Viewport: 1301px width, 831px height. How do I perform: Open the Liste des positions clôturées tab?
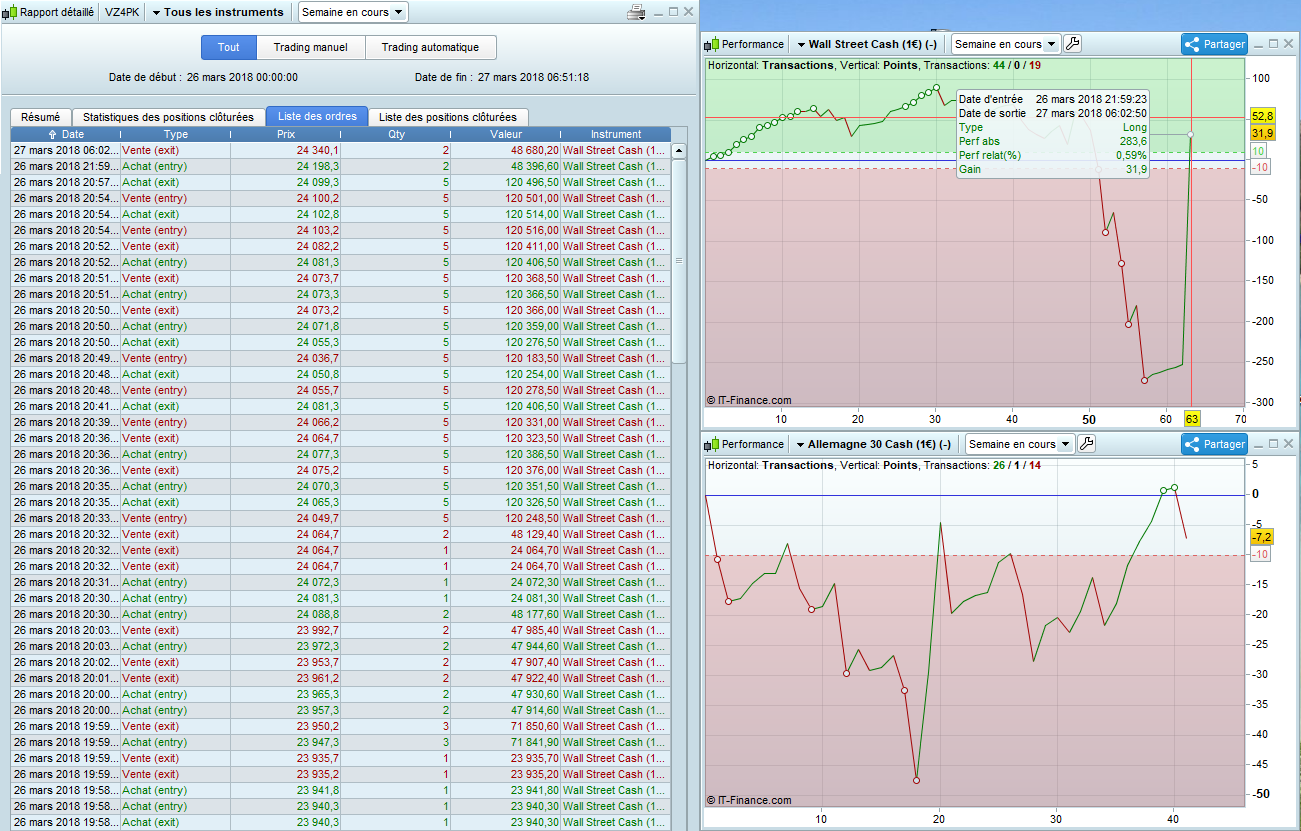click(x=448, y=117)
